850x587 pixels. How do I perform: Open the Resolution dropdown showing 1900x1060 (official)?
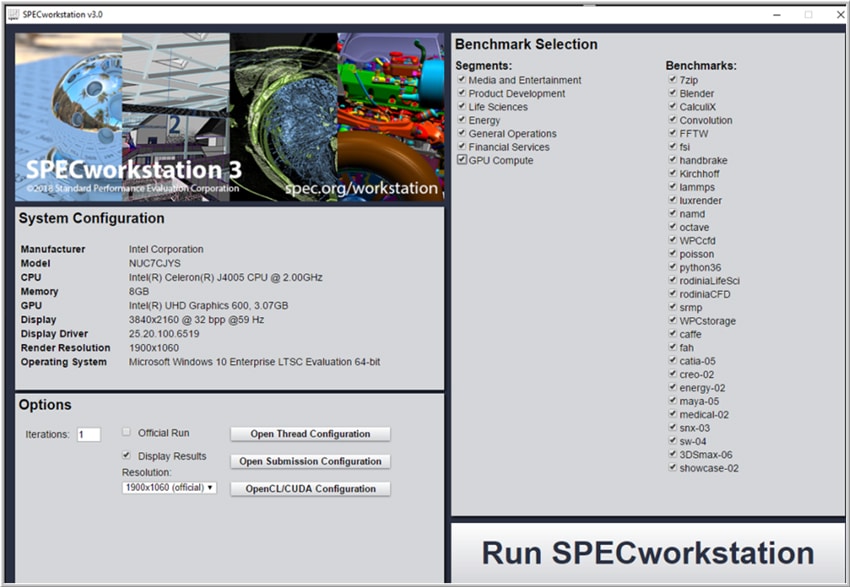pyautogui.click(x=169, y=487)
